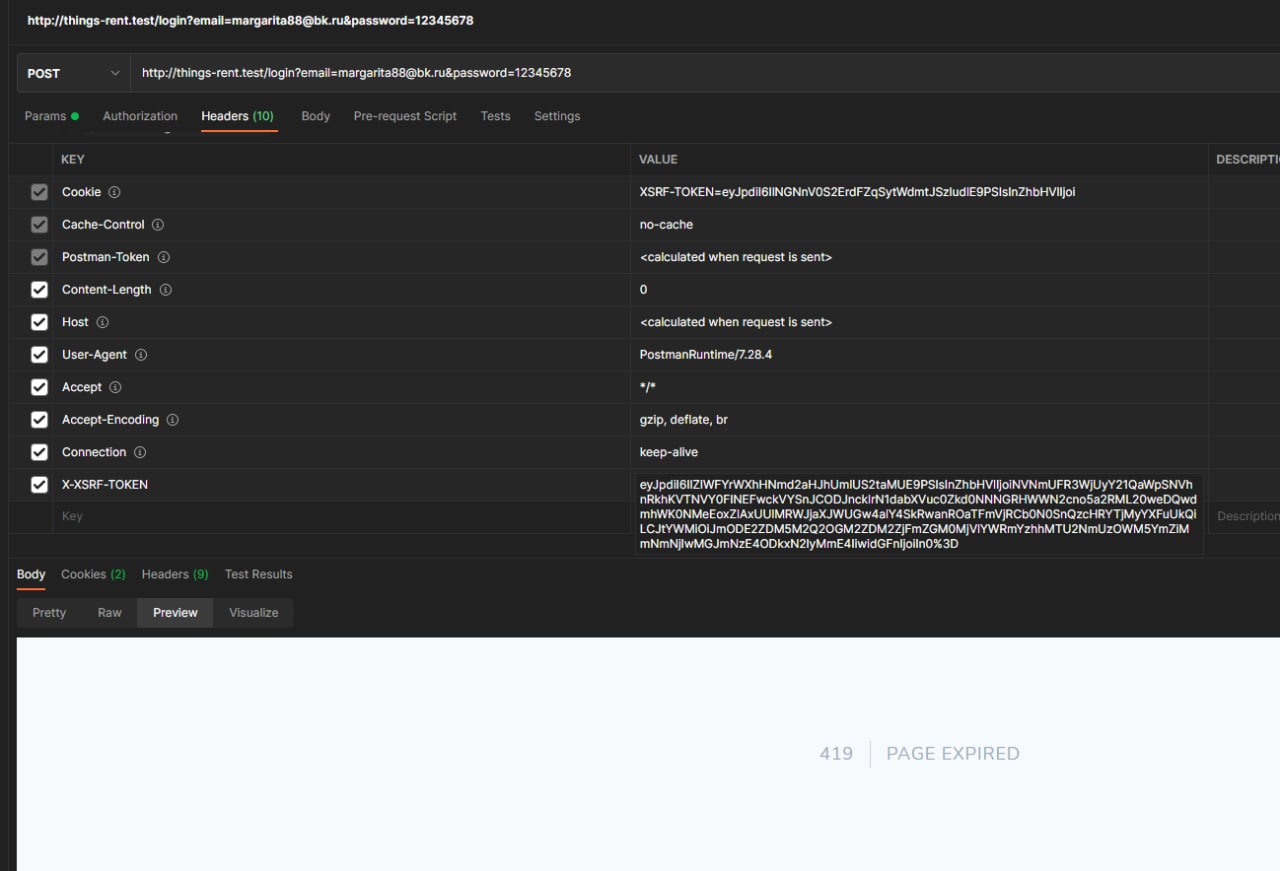Disable the User-Agent header checkbox
The height and width of the screenshot is (871, 1280).
tap(39, 355)
